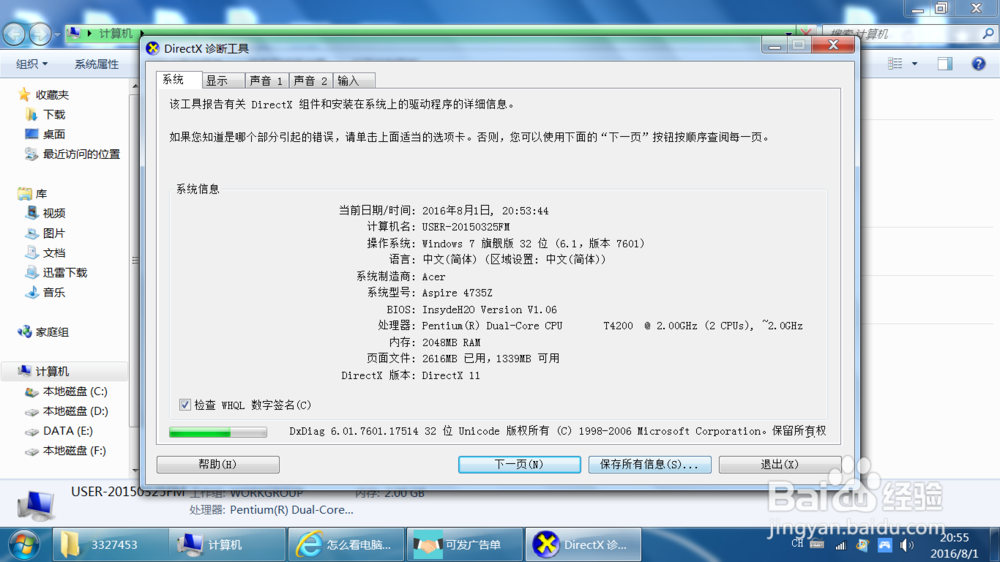The width and height of the screenshot is (1000, 562).
Task: Close the background Explorer window
Action: (976, 8)
